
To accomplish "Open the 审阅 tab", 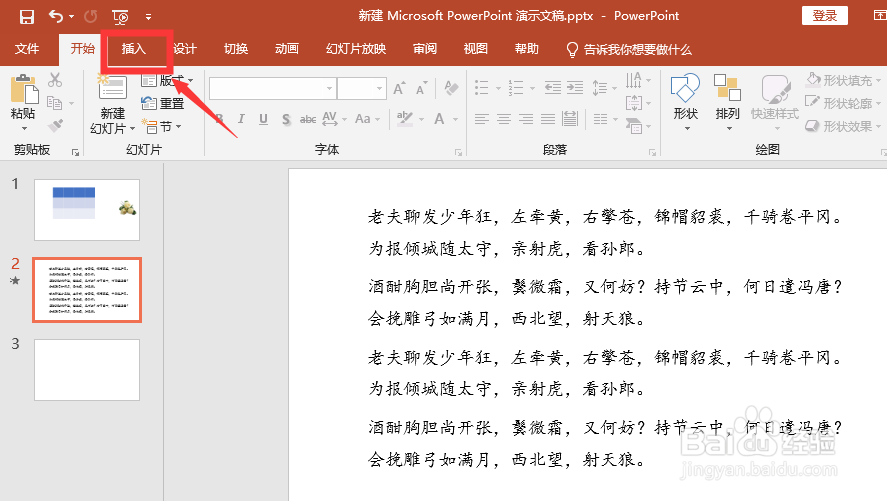I will click(x=425, y=49).
